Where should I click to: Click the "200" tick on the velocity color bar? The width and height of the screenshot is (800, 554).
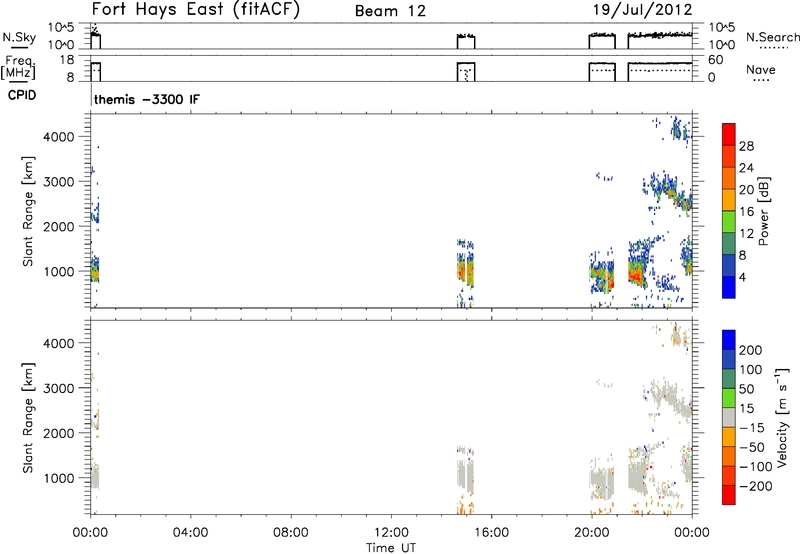(x=751, y=350)
